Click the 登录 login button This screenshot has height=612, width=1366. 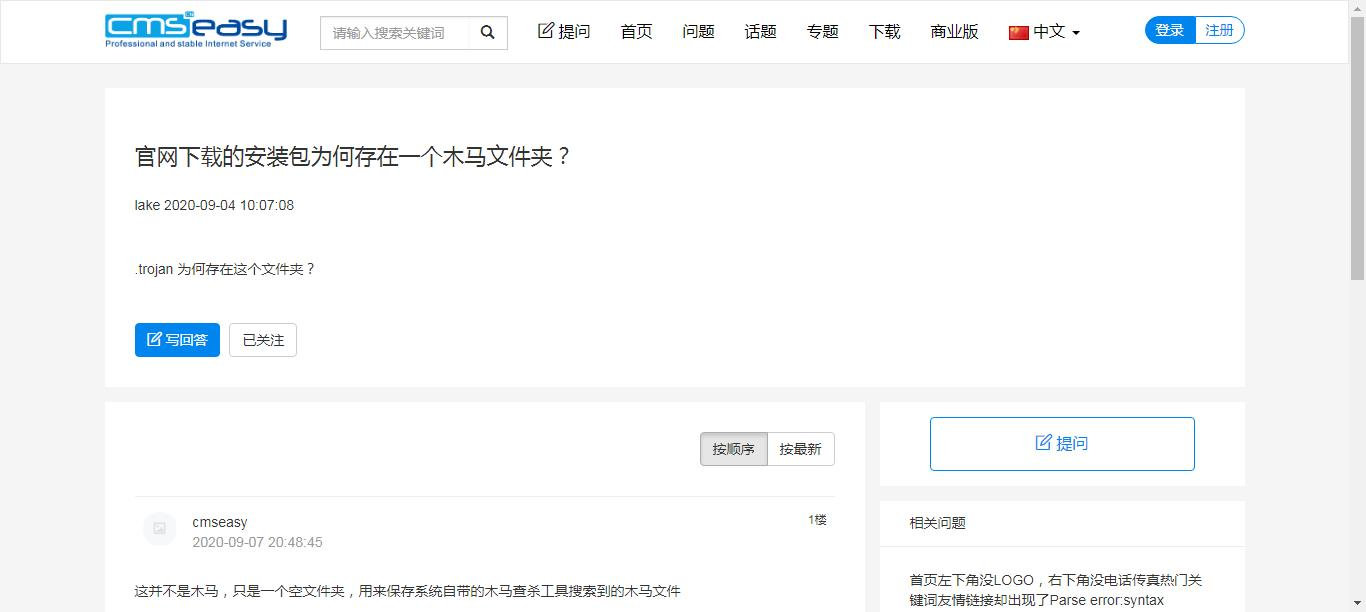coord(1170,30)
